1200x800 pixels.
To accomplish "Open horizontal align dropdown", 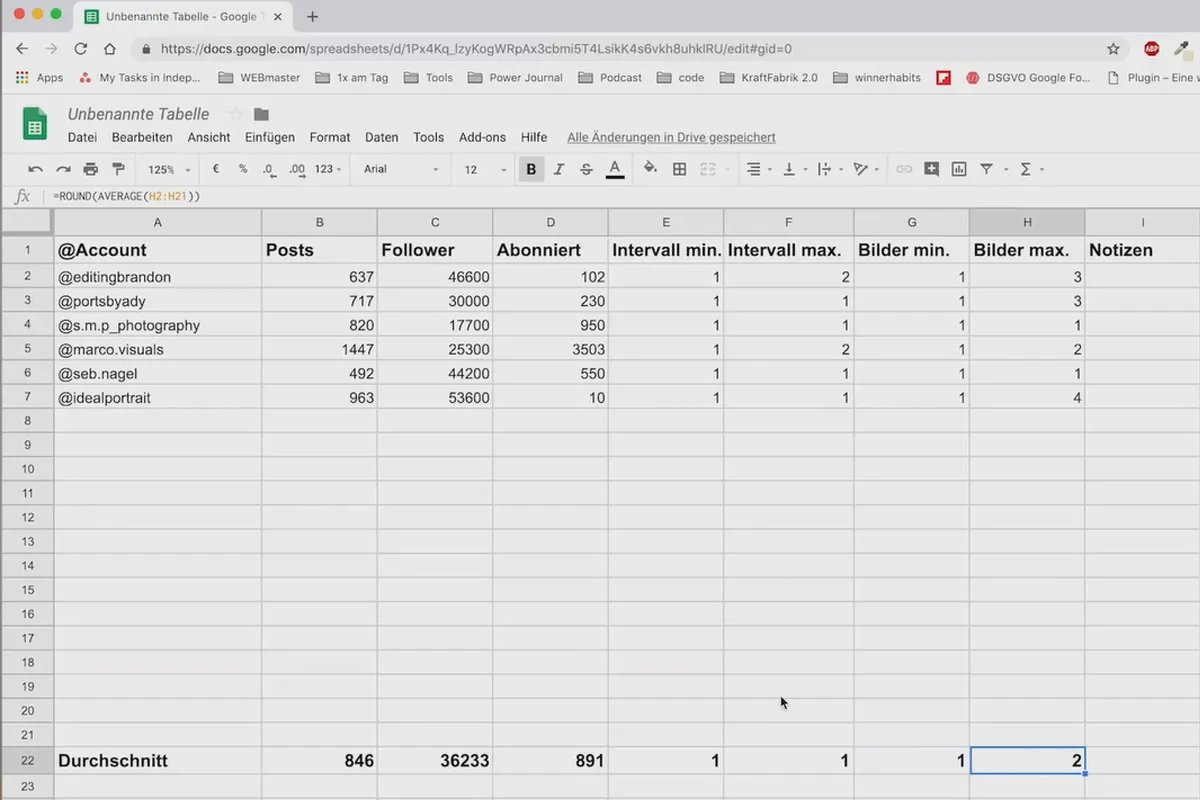I will click(759, 169).
